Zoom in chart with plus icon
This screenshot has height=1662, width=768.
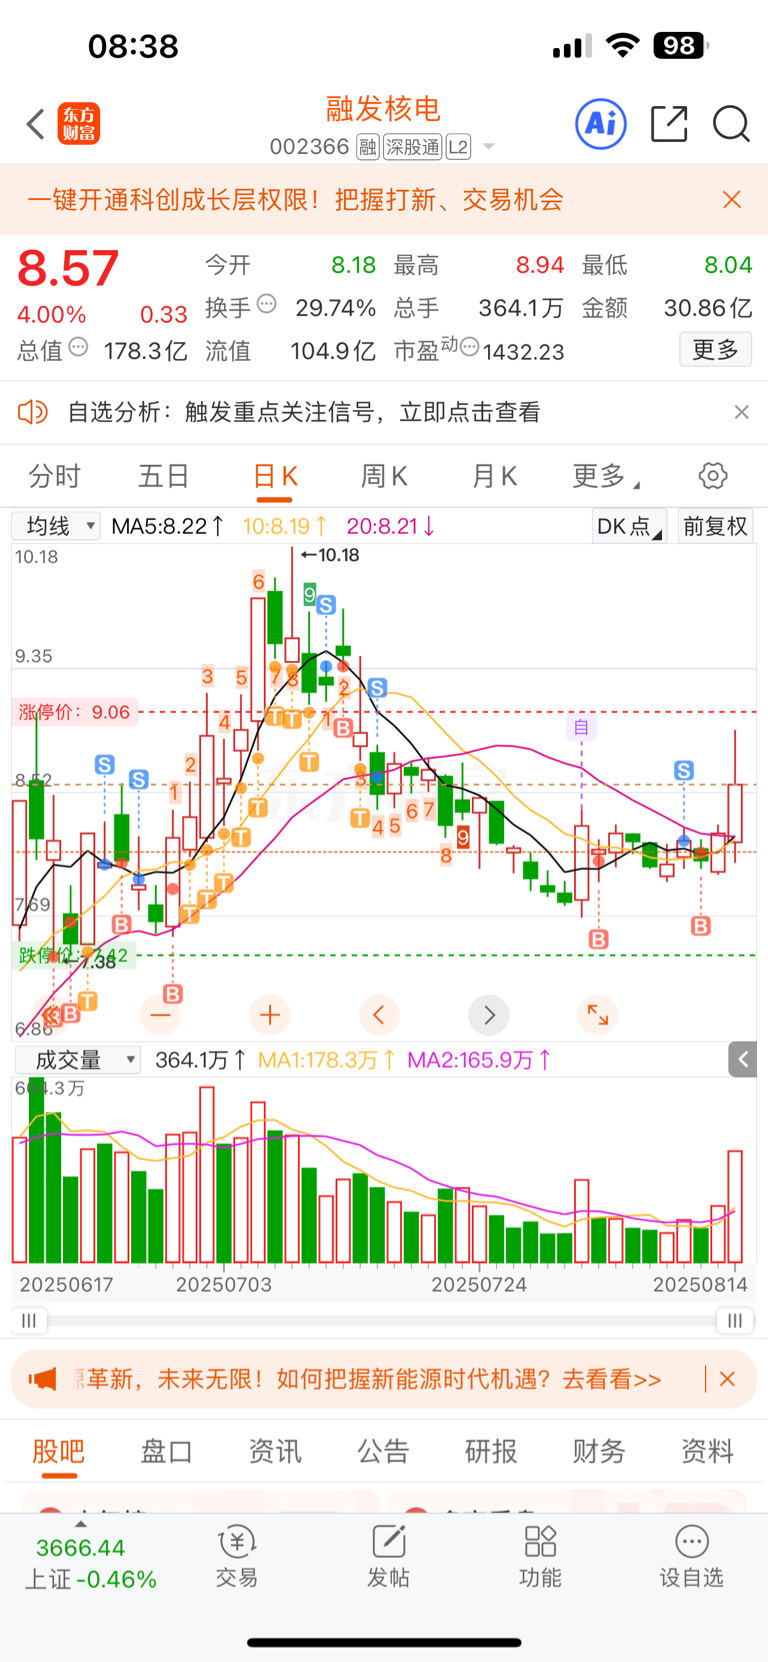pyautogui.click(x=270, y=1015)
